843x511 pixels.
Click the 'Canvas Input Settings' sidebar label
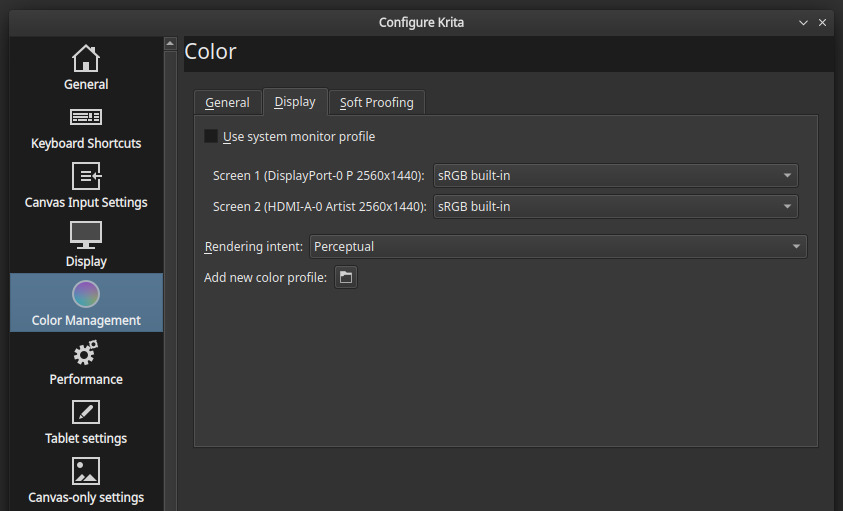[86, 202]
